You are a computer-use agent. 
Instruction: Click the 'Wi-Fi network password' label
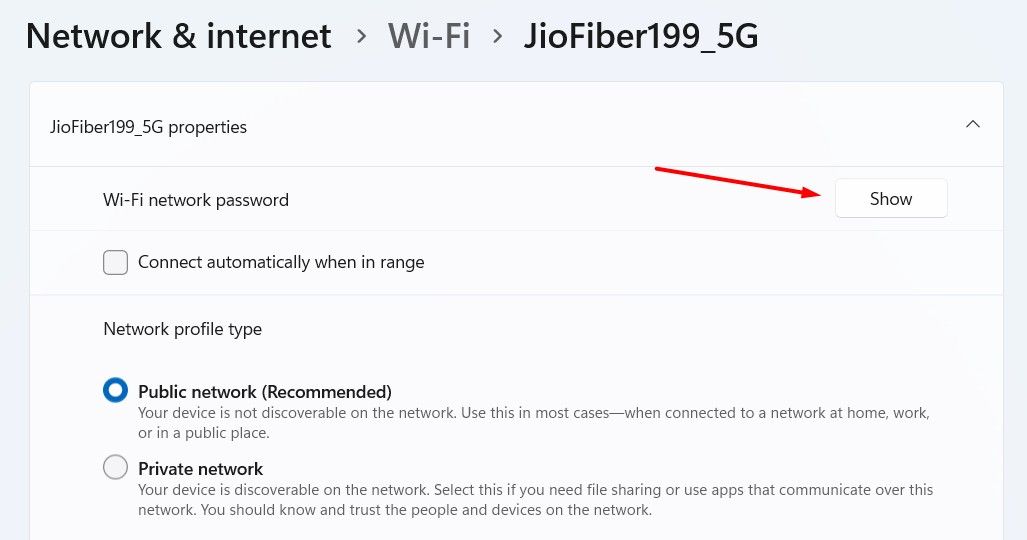point(196,200)
